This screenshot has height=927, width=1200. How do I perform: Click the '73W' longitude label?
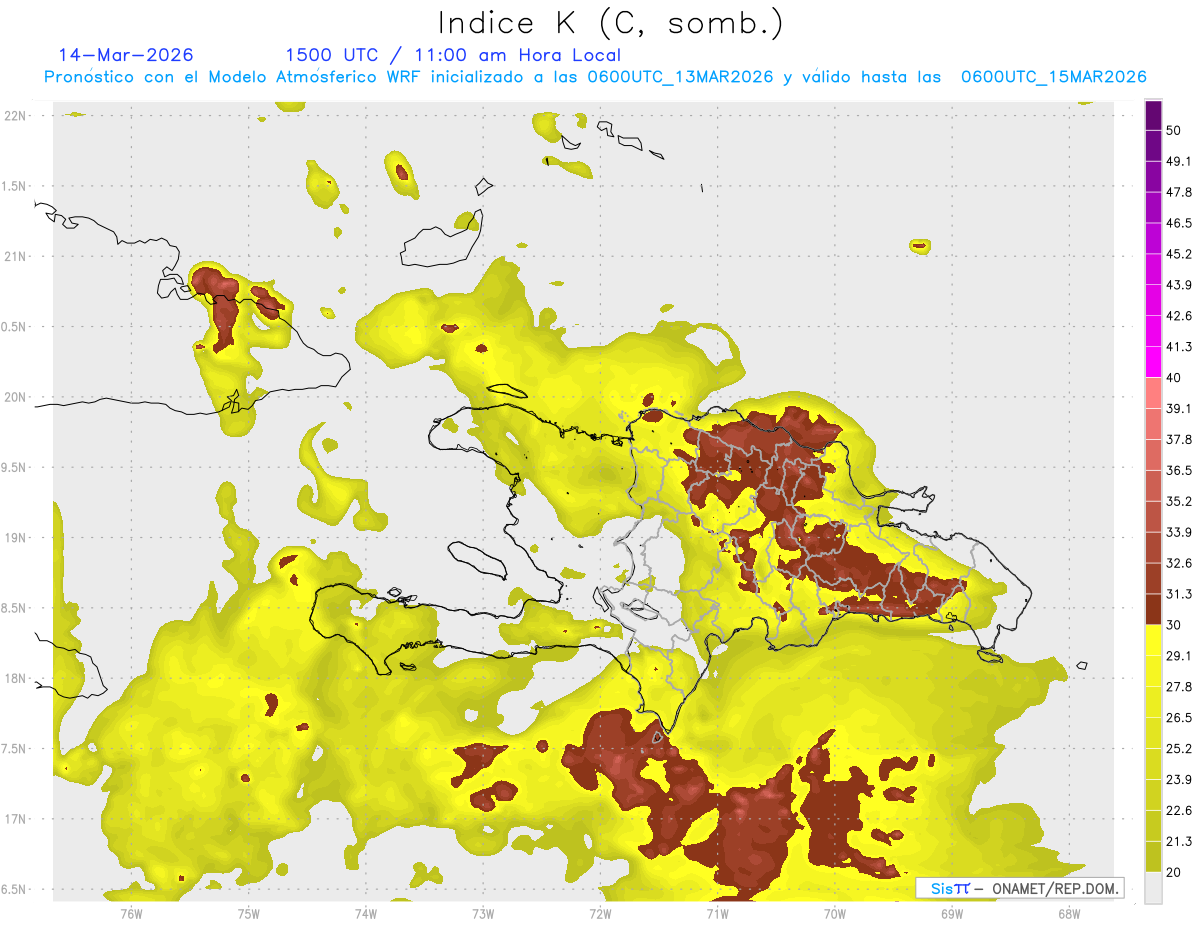click(483, 913)
